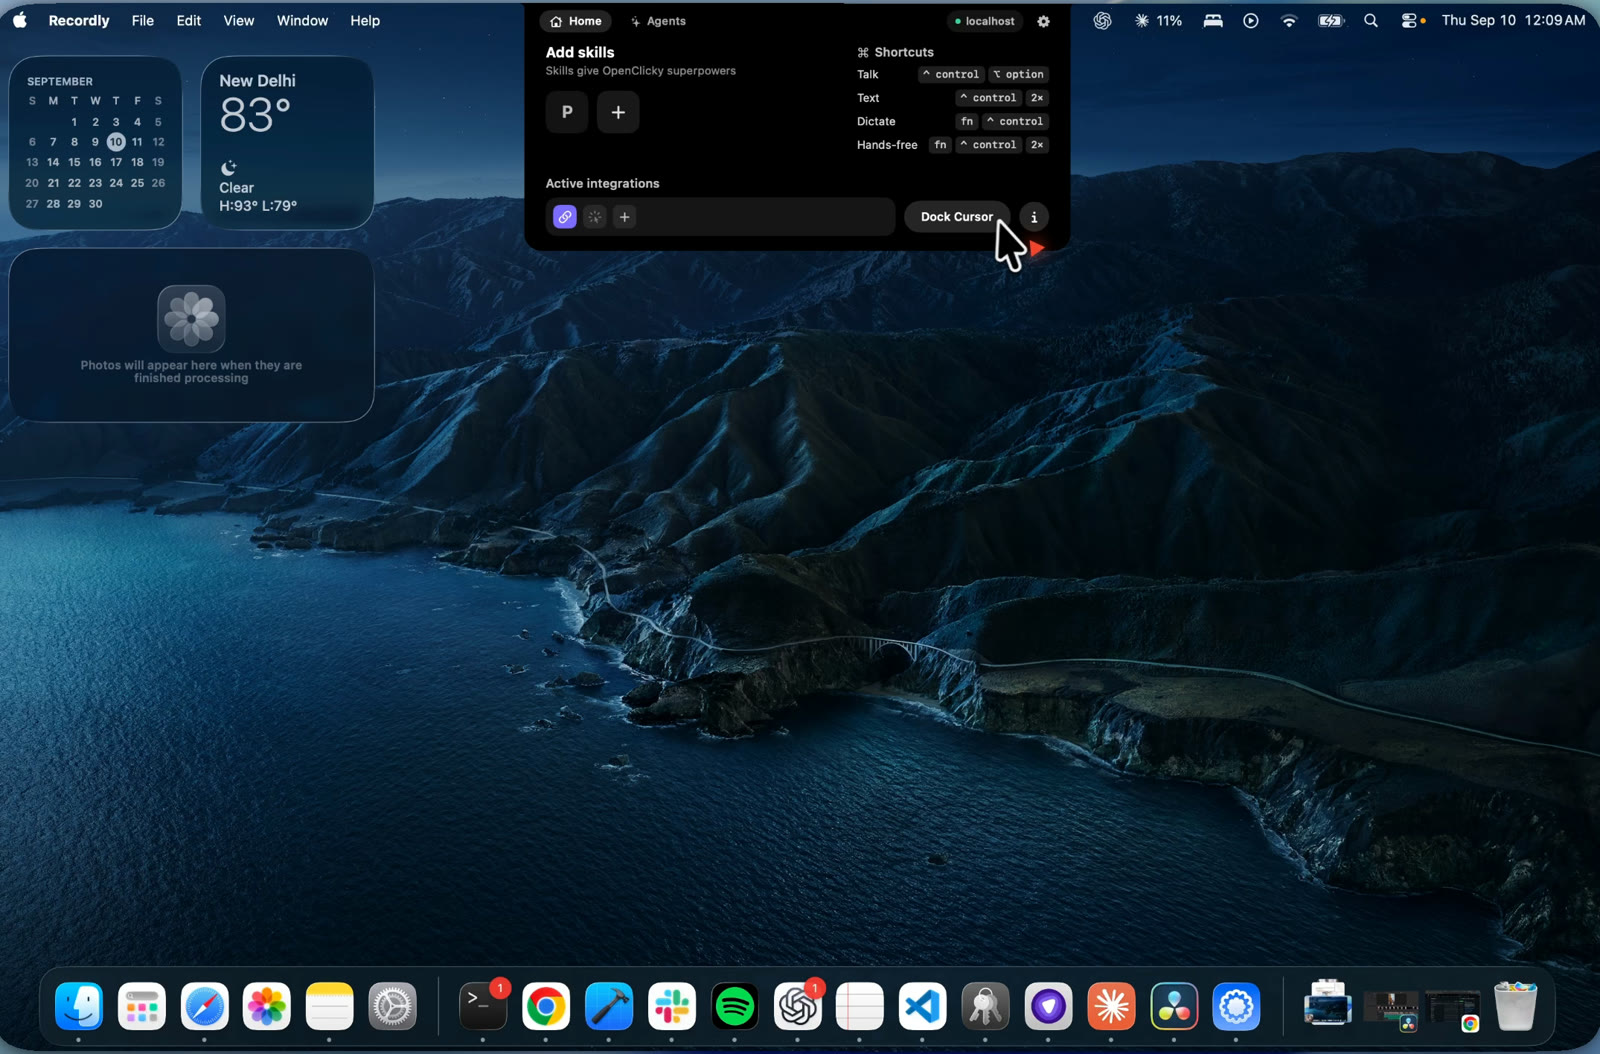Select the purple link integration icon

tap(565, 217)
